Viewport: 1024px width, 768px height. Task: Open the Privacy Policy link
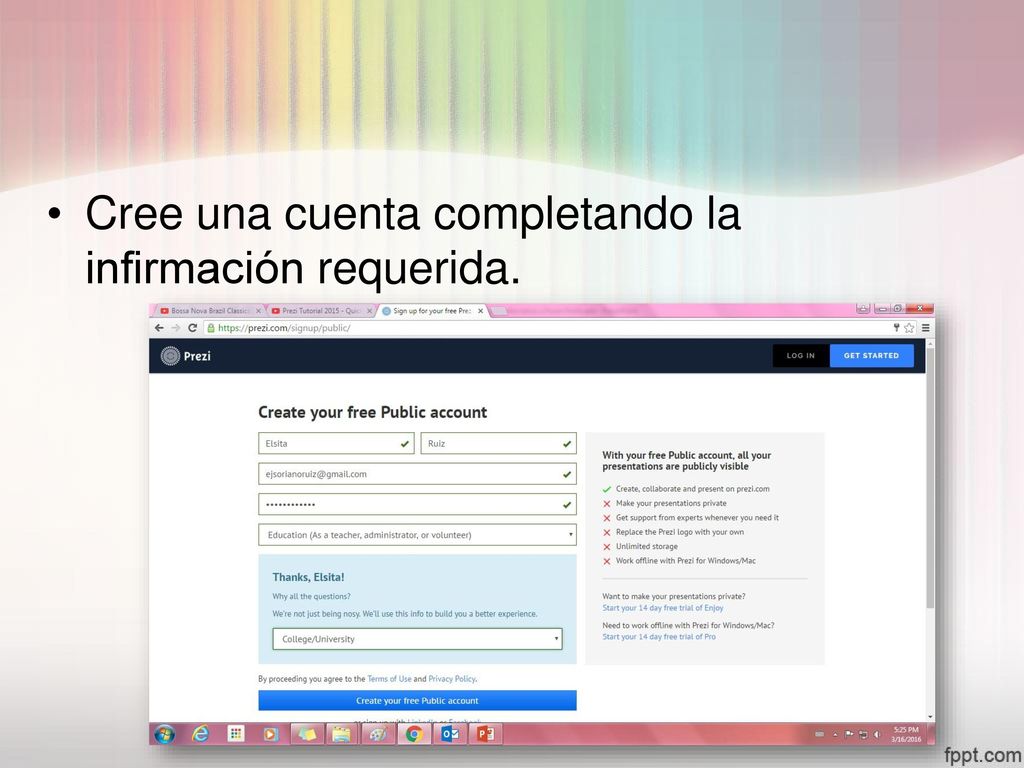coord(452,679)
